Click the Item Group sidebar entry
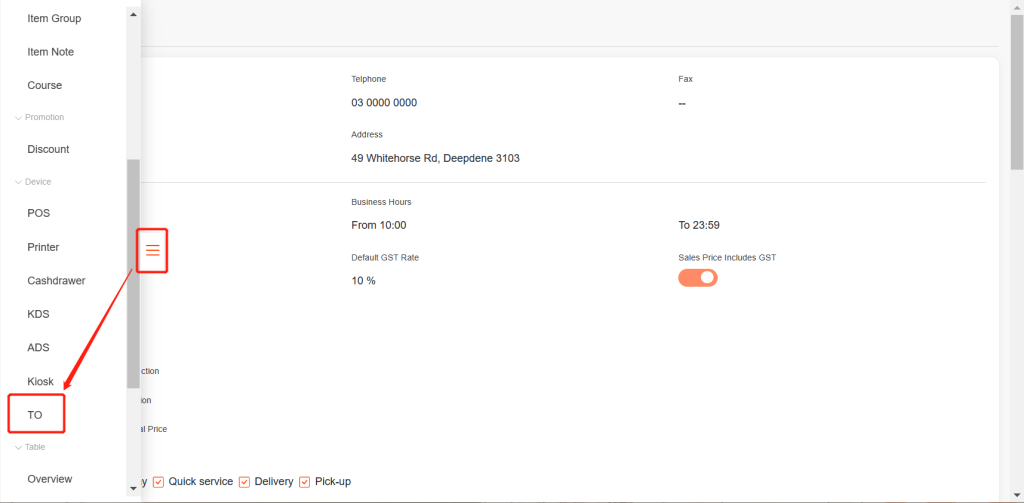This screenshot has width=1024, height=503. 54,18
